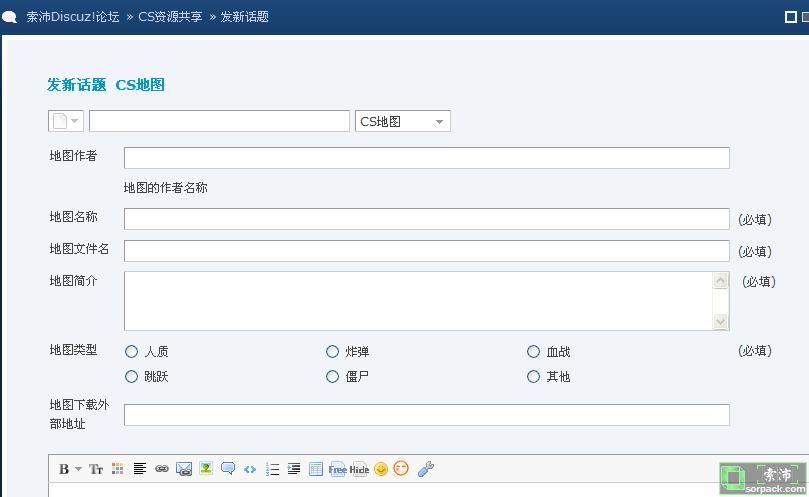
Task: Insert a table
Action: tap(316, 469)
